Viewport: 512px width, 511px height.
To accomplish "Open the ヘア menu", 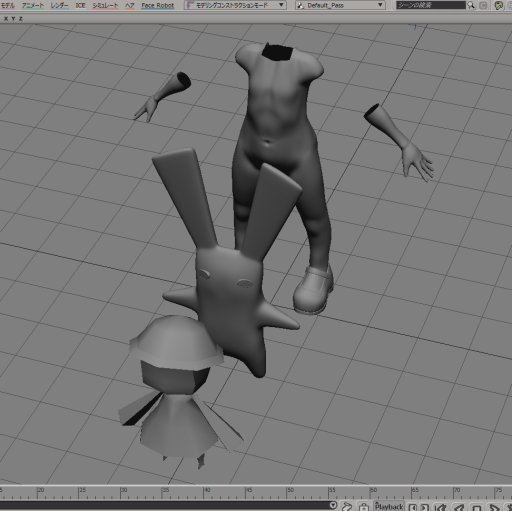I will pos(130,5).
